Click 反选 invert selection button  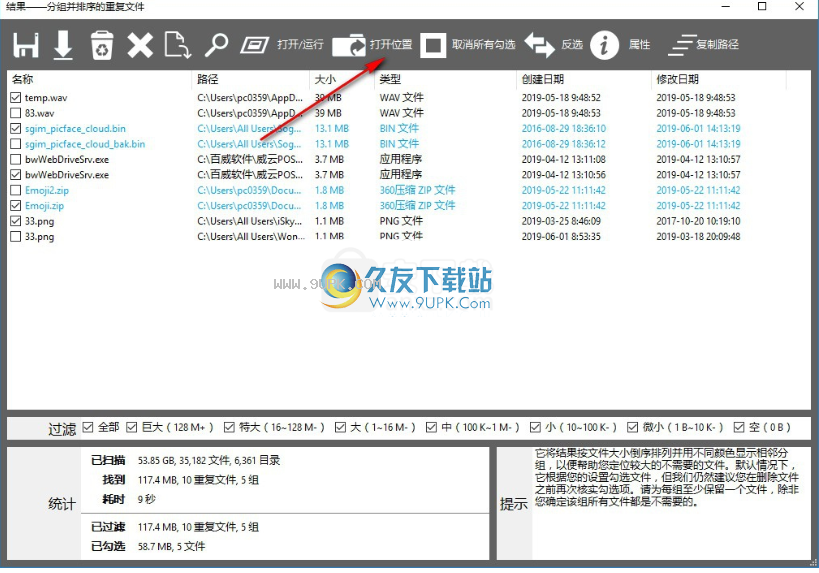[554, 45]
